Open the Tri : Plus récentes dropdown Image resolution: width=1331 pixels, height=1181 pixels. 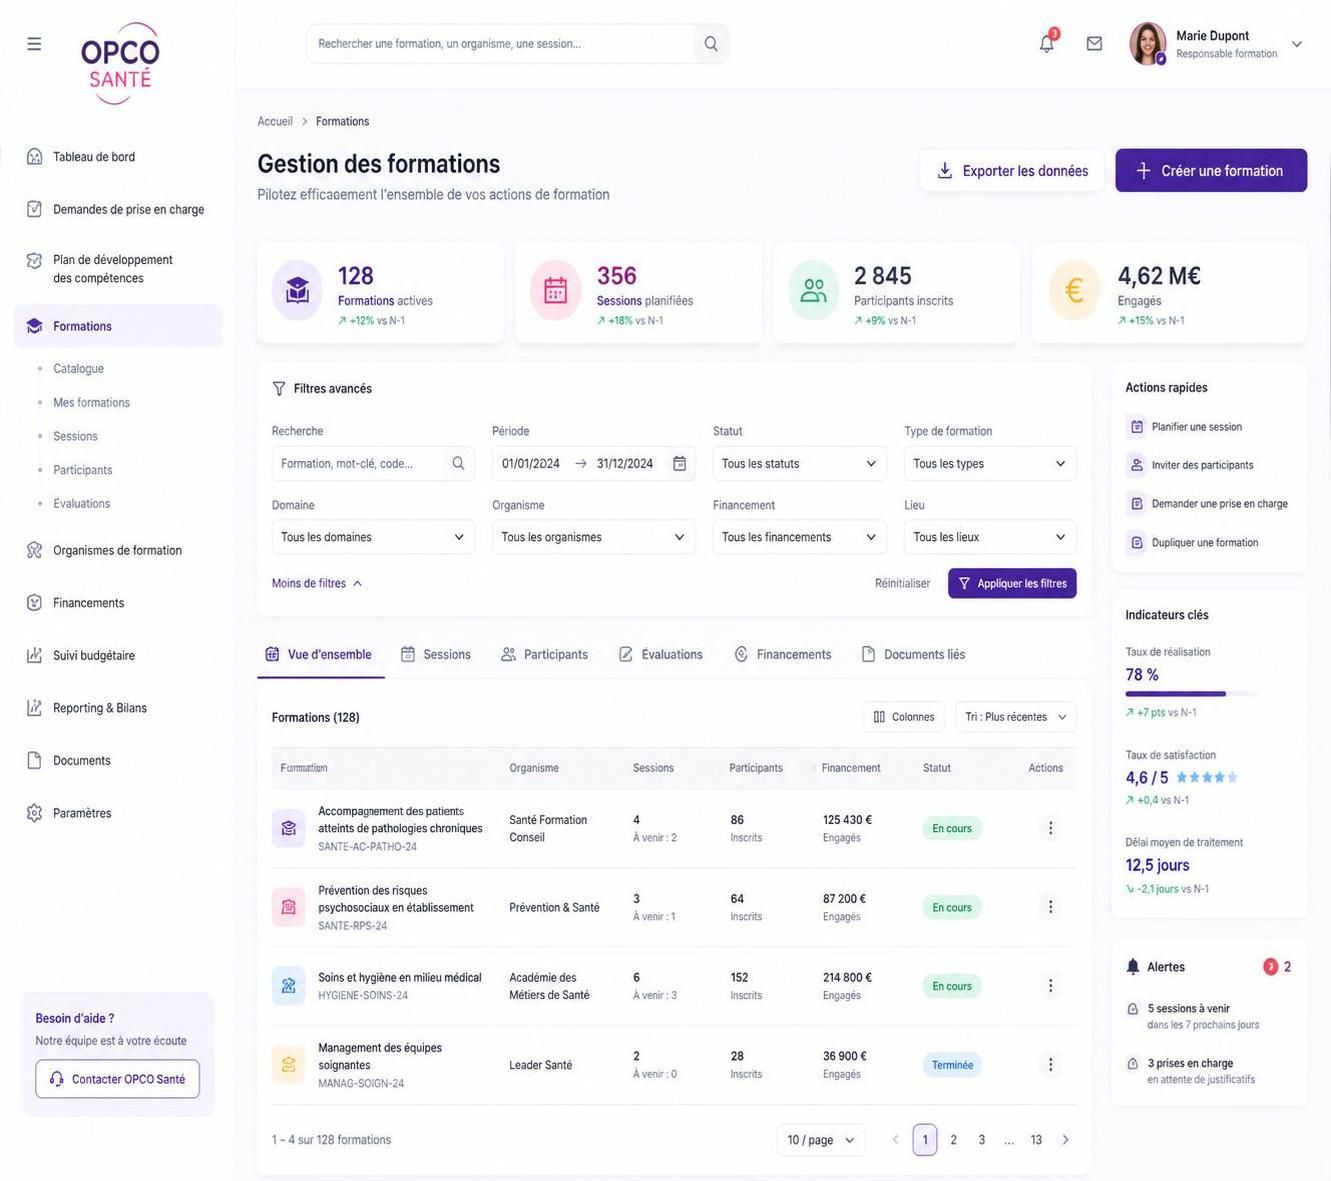1016,717
